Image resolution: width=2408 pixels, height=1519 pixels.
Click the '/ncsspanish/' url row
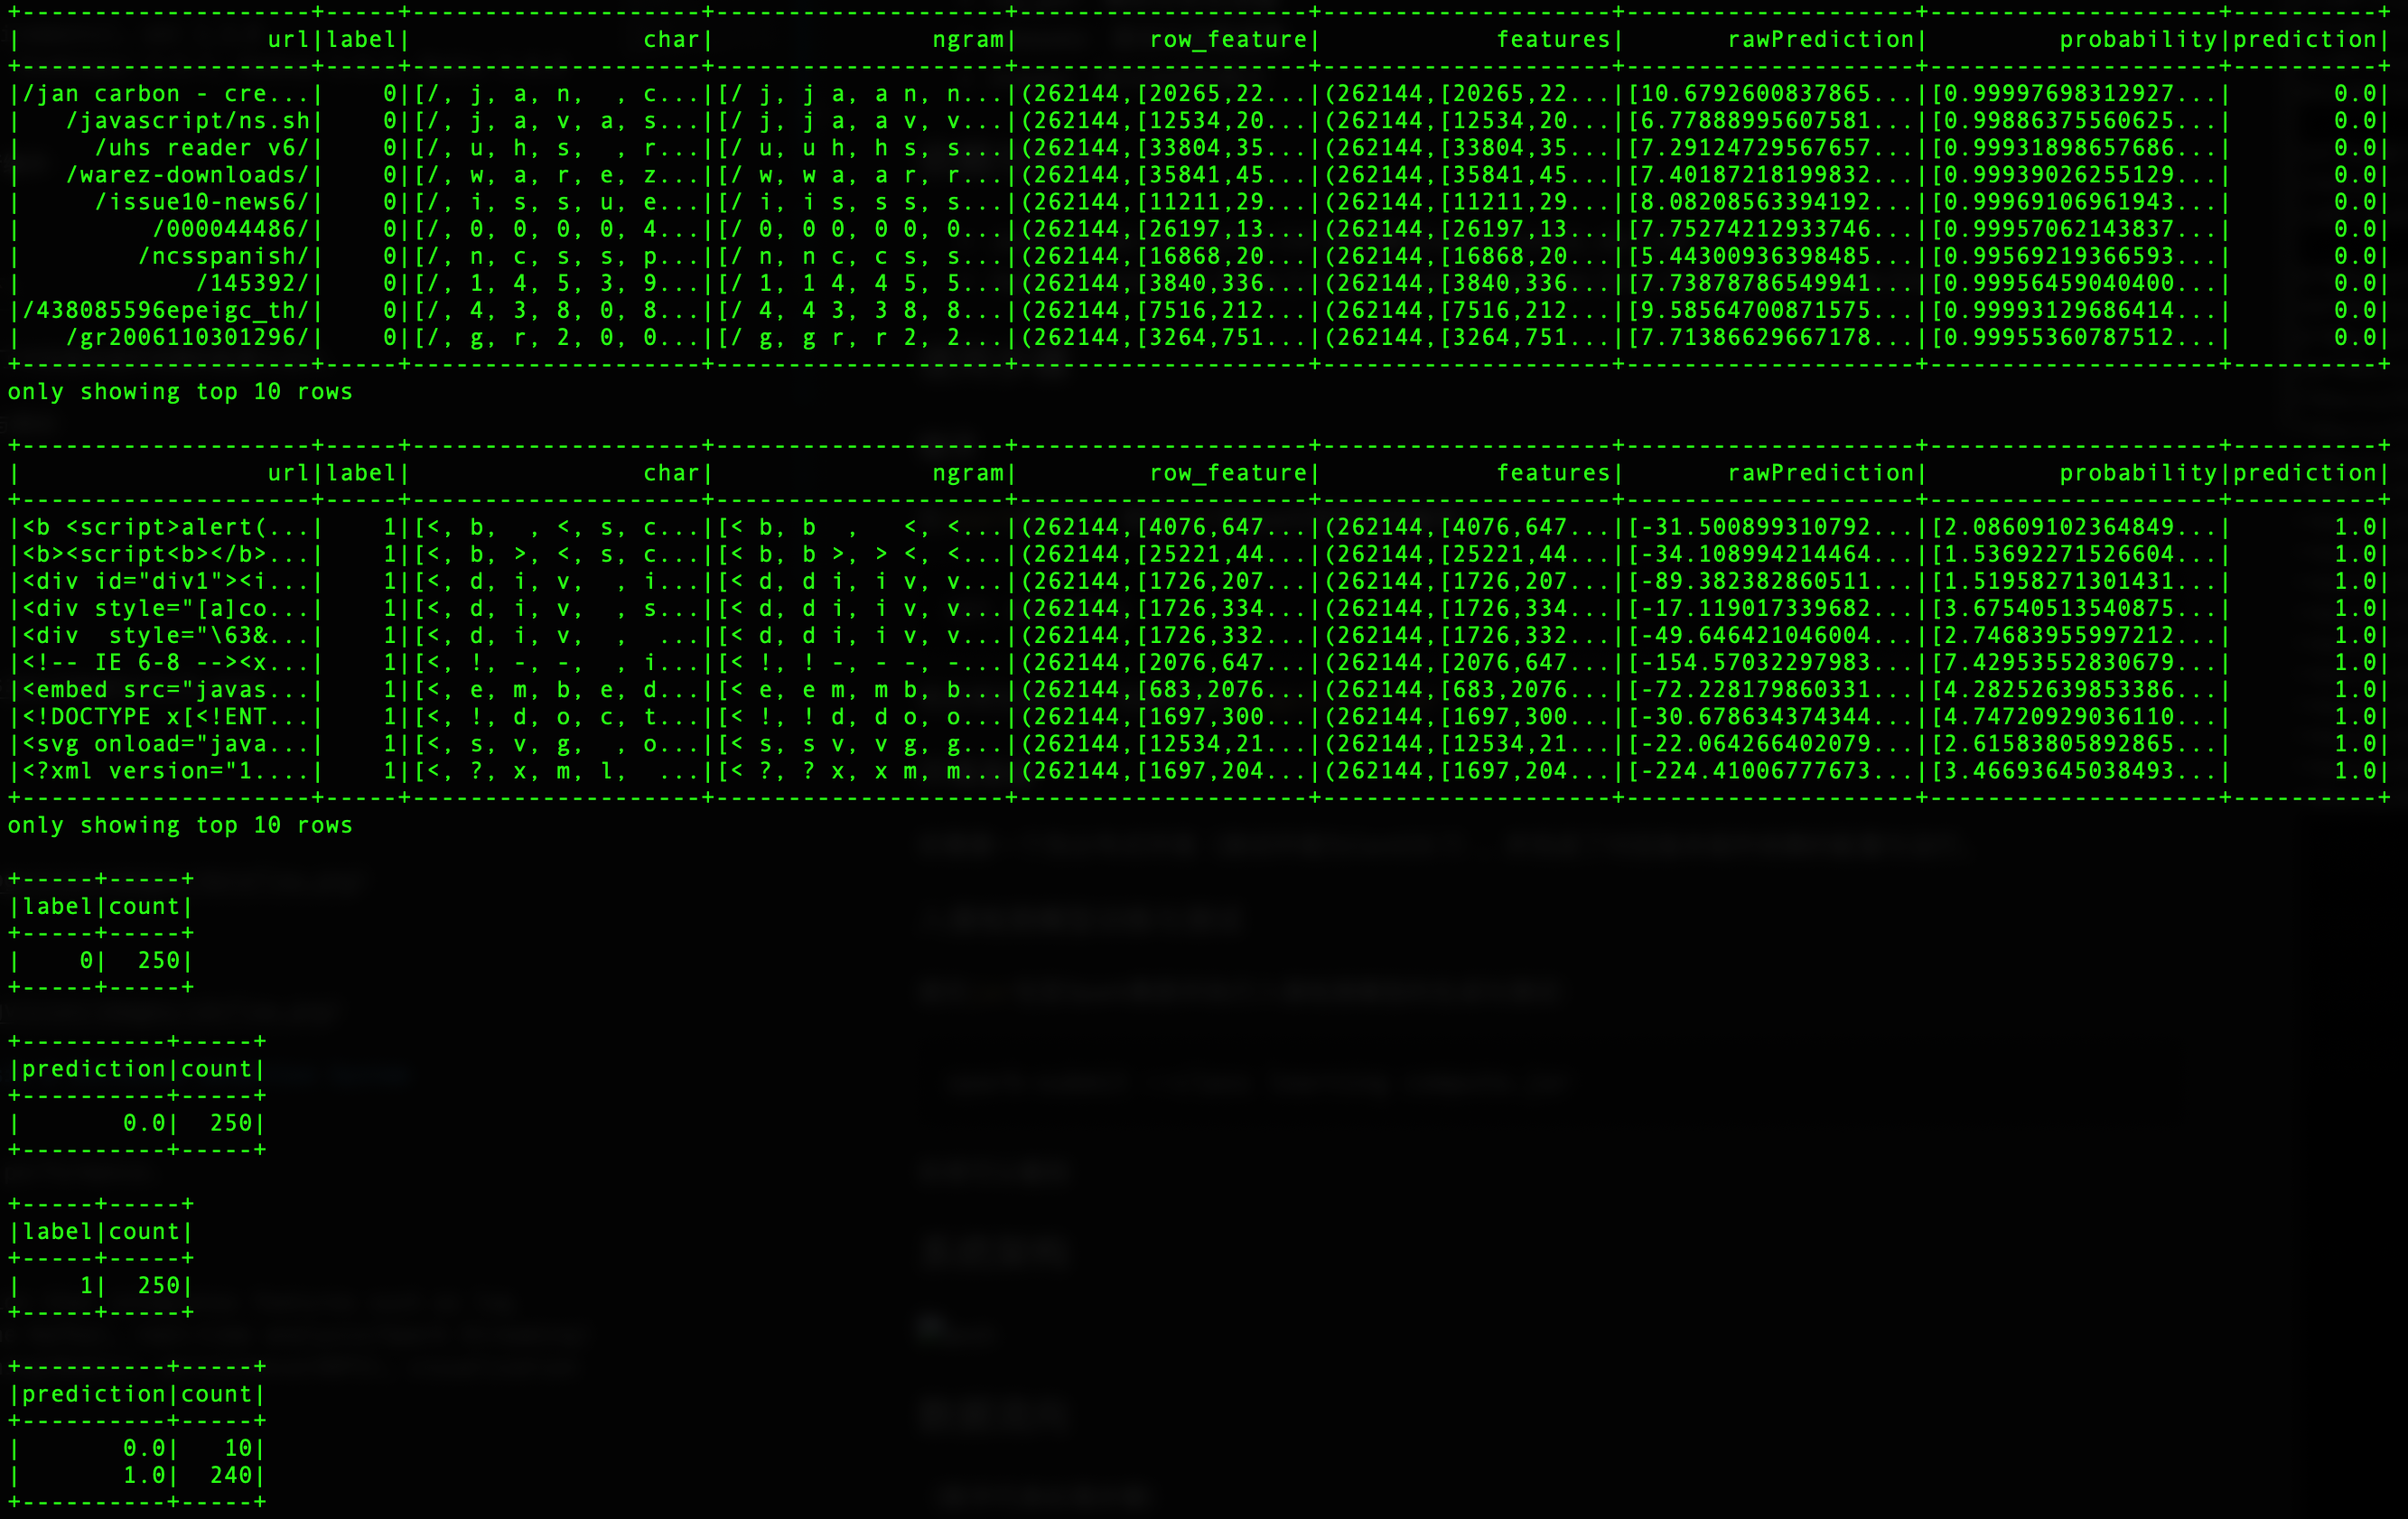pos(224,256)
